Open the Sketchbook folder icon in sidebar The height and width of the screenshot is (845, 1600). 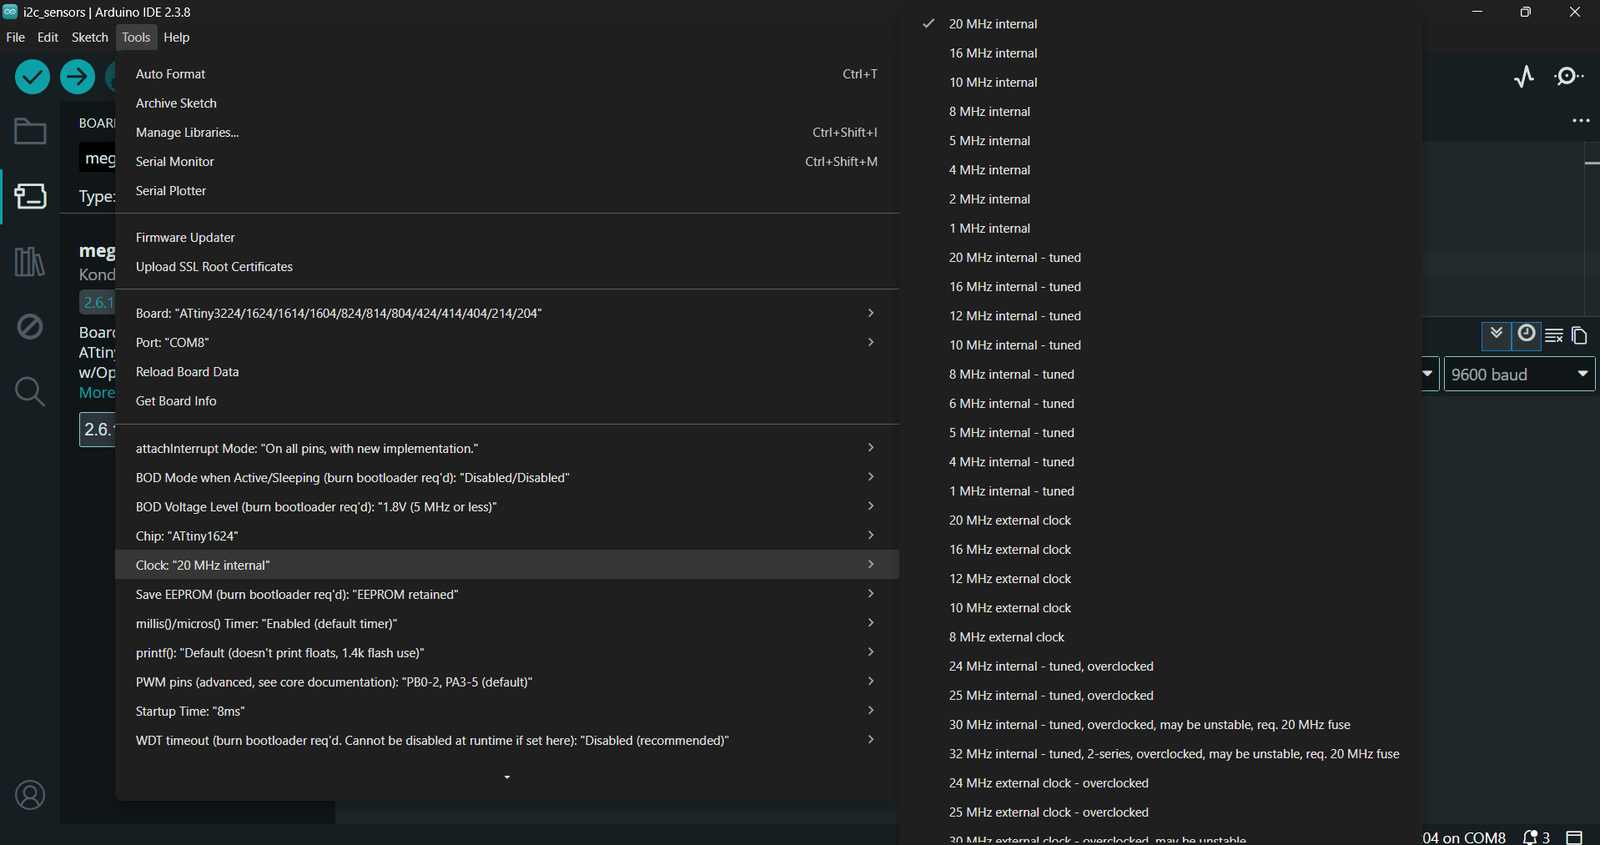(30, 131)
